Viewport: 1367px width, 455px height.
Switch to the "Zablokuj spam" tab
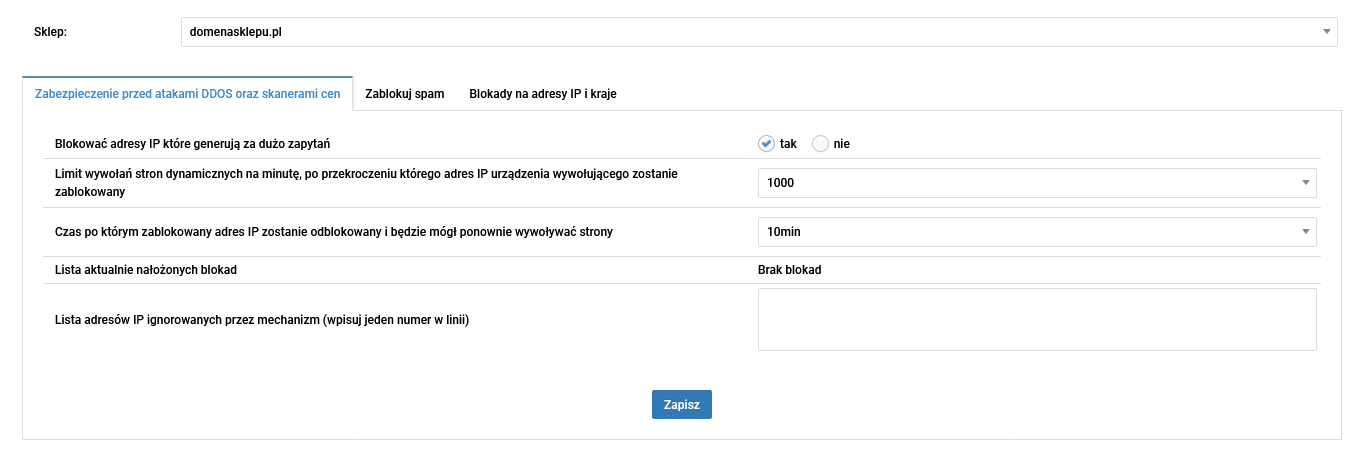click(x=405, y=94)
